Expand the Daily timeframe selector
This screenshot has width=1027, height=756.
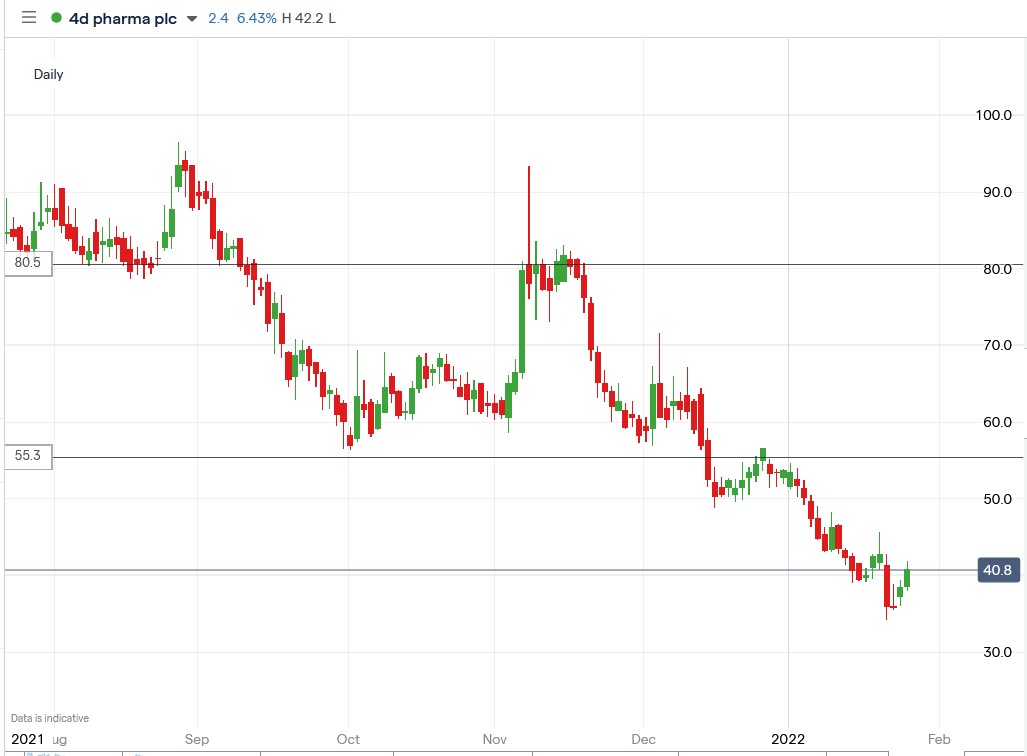click(x=49, y=74)
